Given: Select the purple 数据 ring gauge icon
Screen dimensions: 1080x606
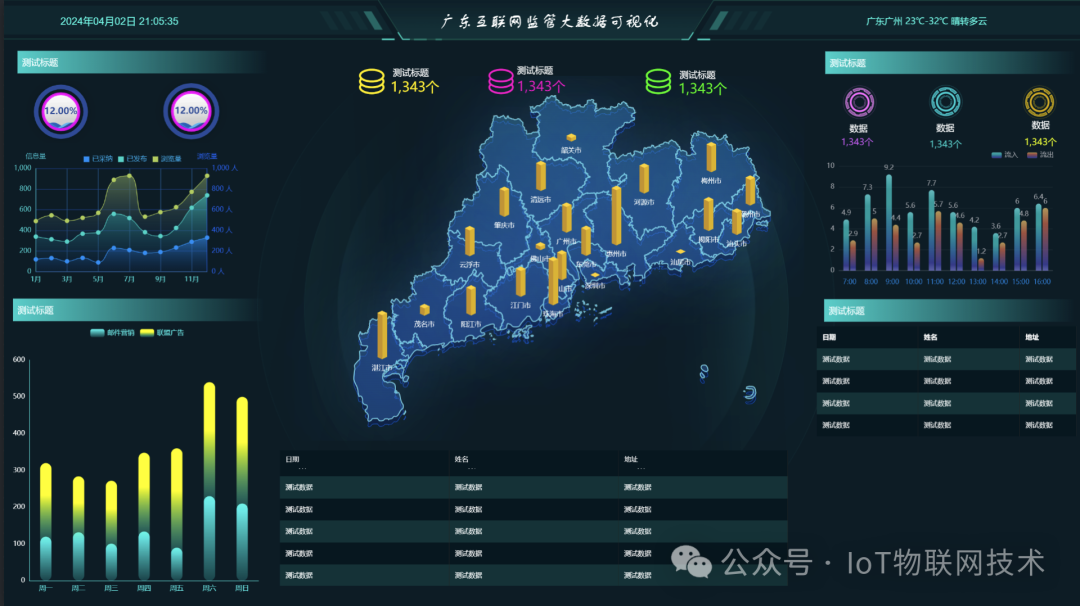Looking at the screenshot, I should (x=858, y=101).
